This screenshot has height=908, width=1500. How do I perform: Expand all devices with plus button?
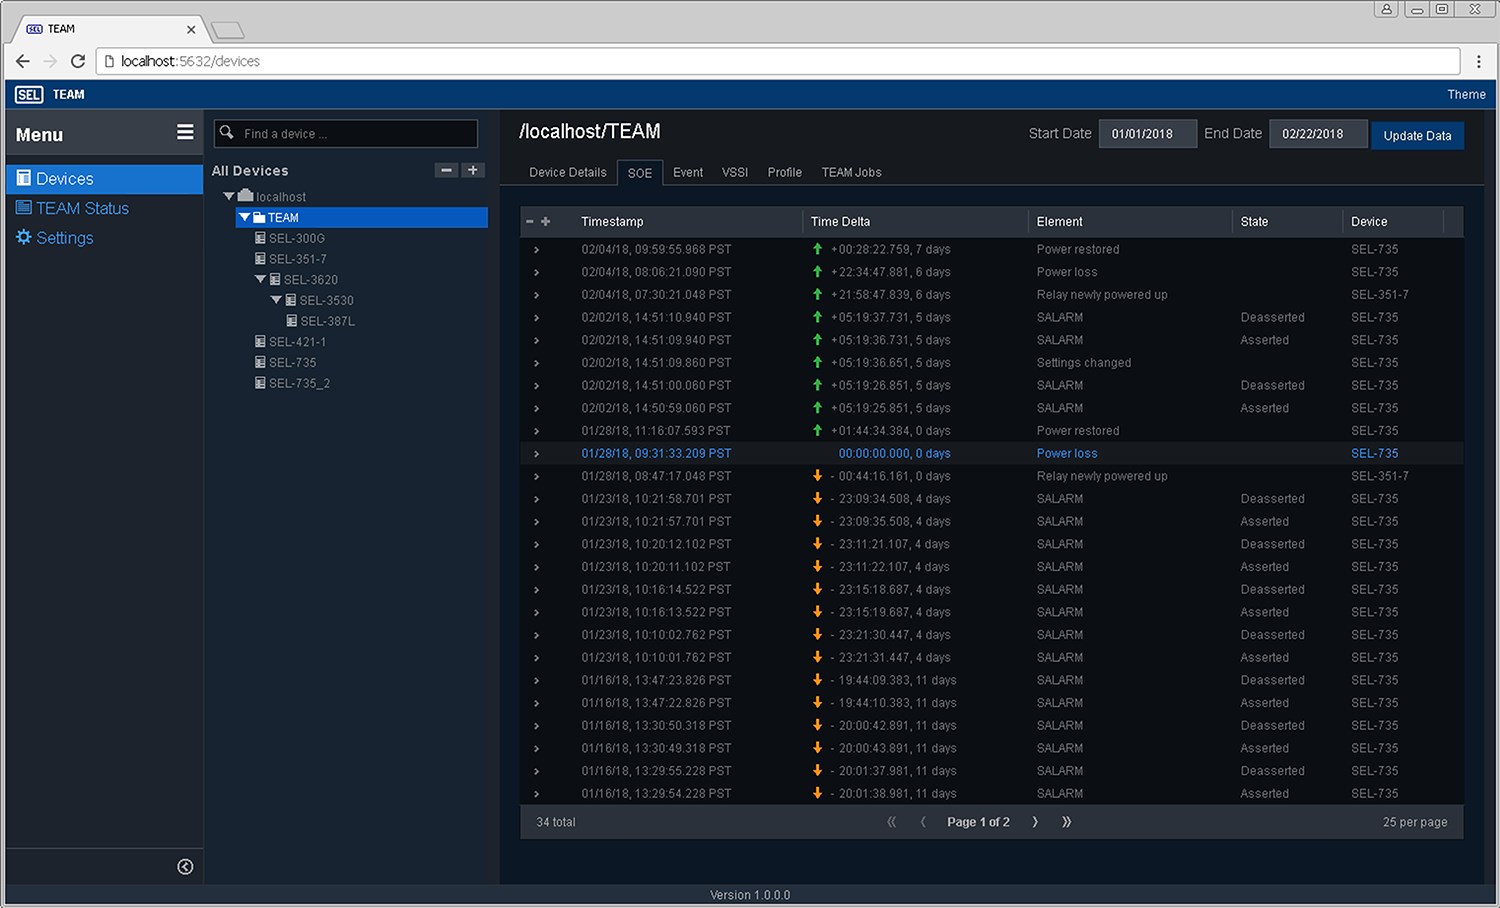tap(473, 170)
